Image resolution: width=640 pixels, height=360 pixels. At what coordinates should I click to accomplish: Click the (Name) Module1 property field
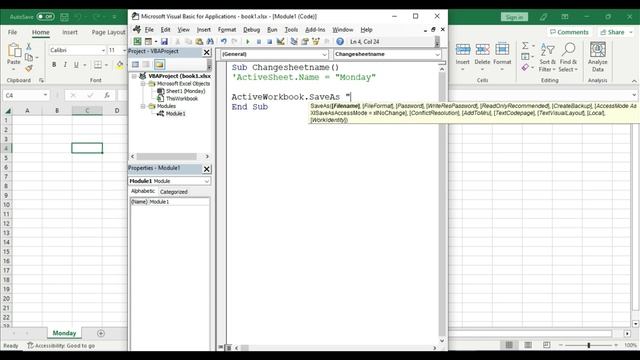pos(170,202)
